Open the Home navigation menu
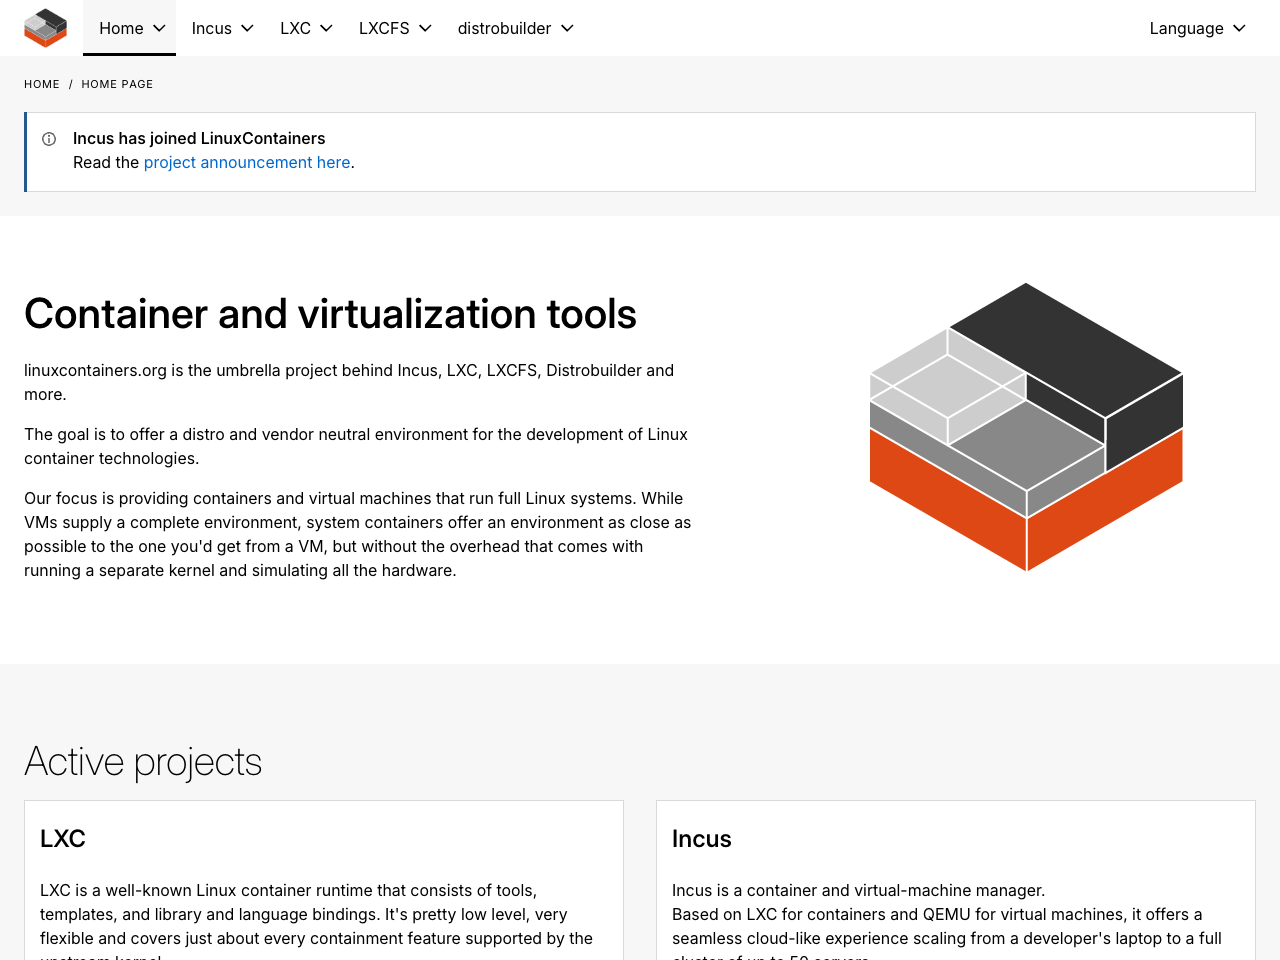 [129, 28]
